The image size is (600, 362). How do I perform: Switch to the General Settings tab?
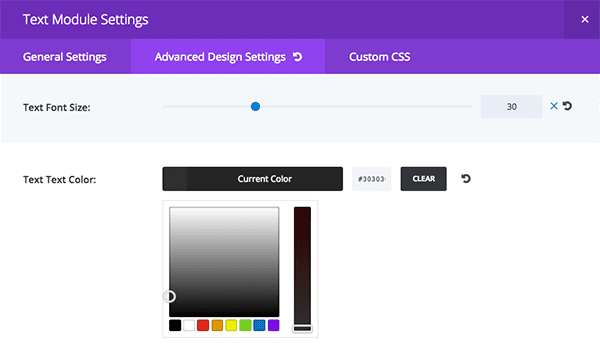pos(65,57)
